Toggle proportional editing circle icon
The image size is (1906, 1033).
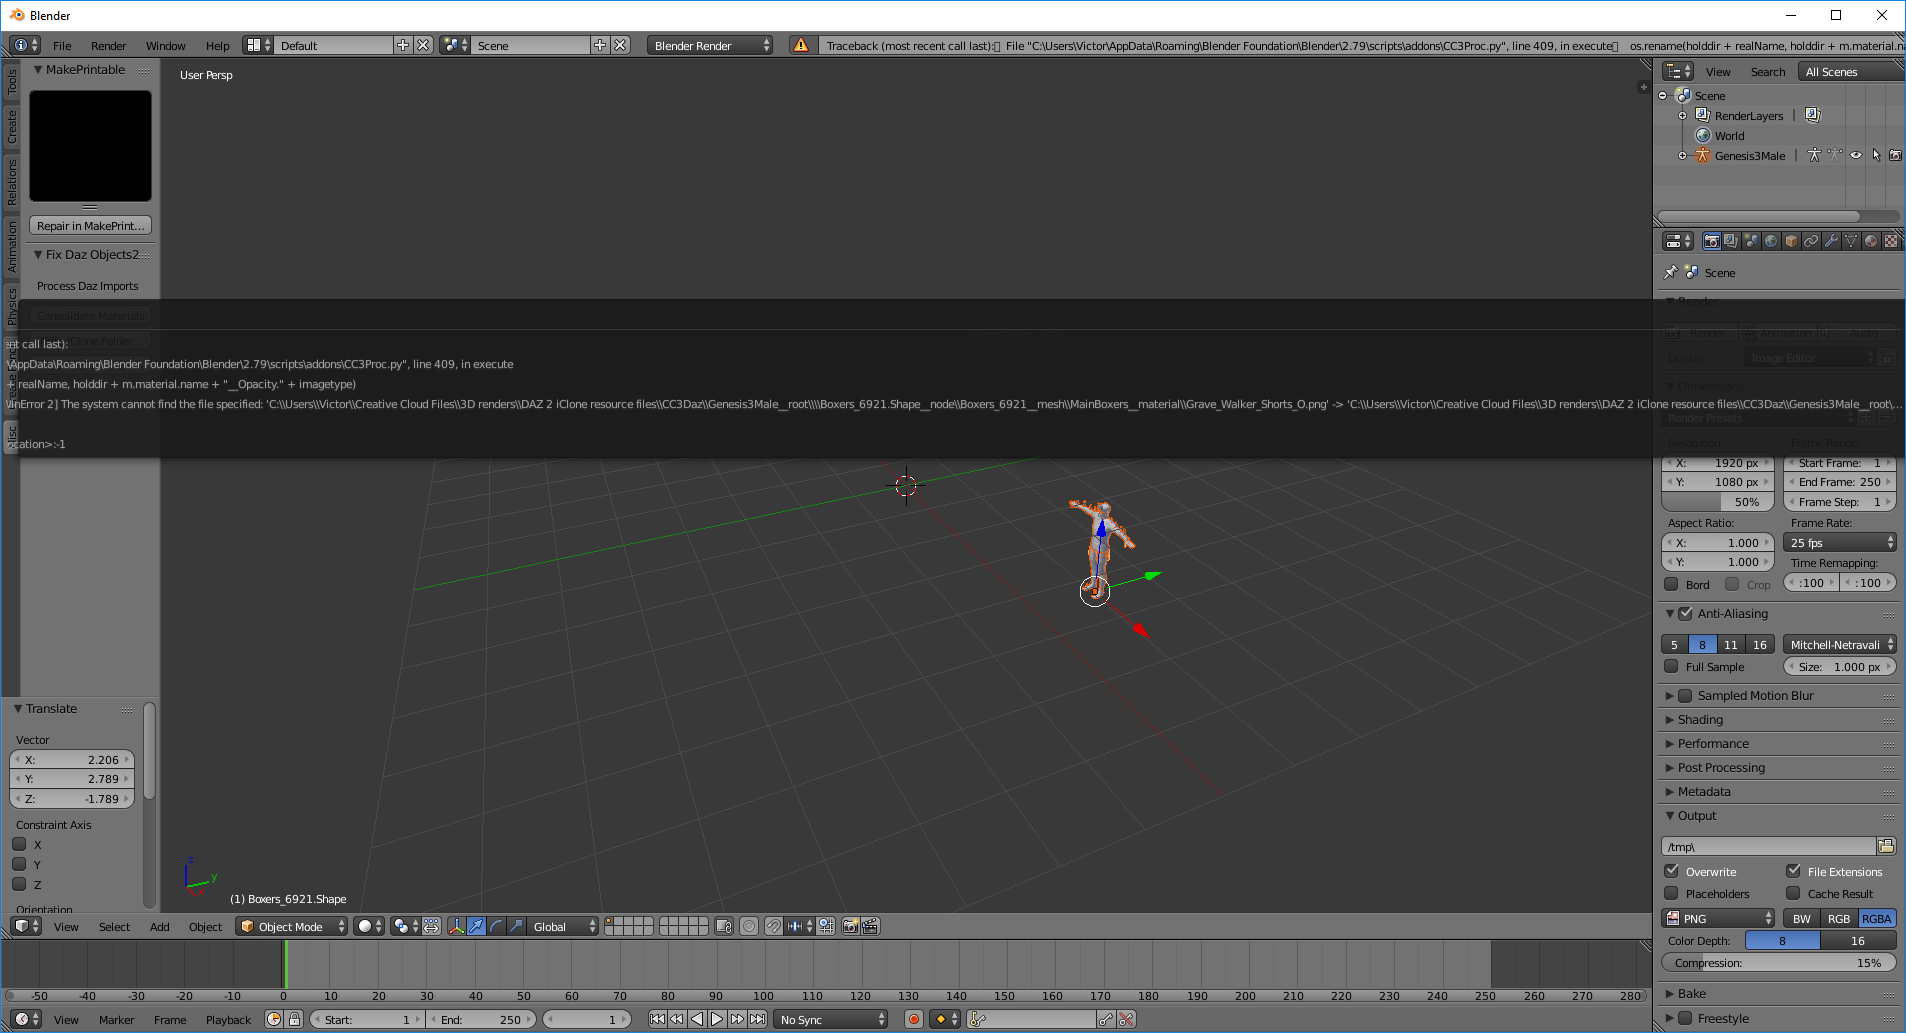749,926
